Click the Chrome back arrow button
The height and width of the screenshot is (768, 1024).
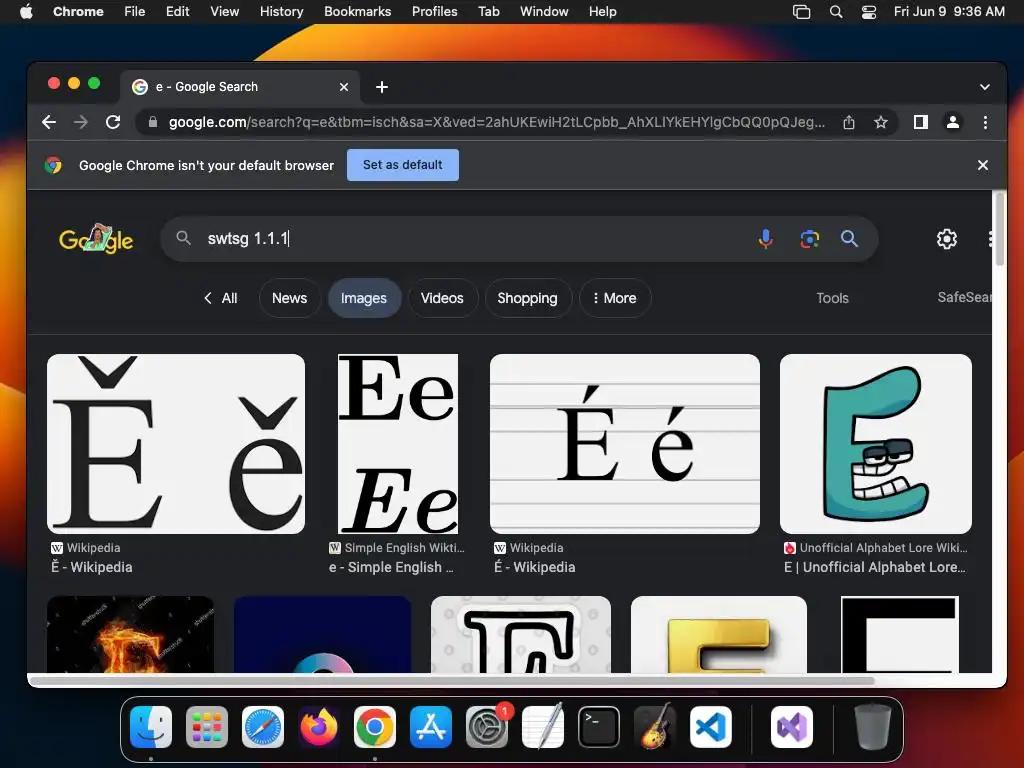coord(49,122)
